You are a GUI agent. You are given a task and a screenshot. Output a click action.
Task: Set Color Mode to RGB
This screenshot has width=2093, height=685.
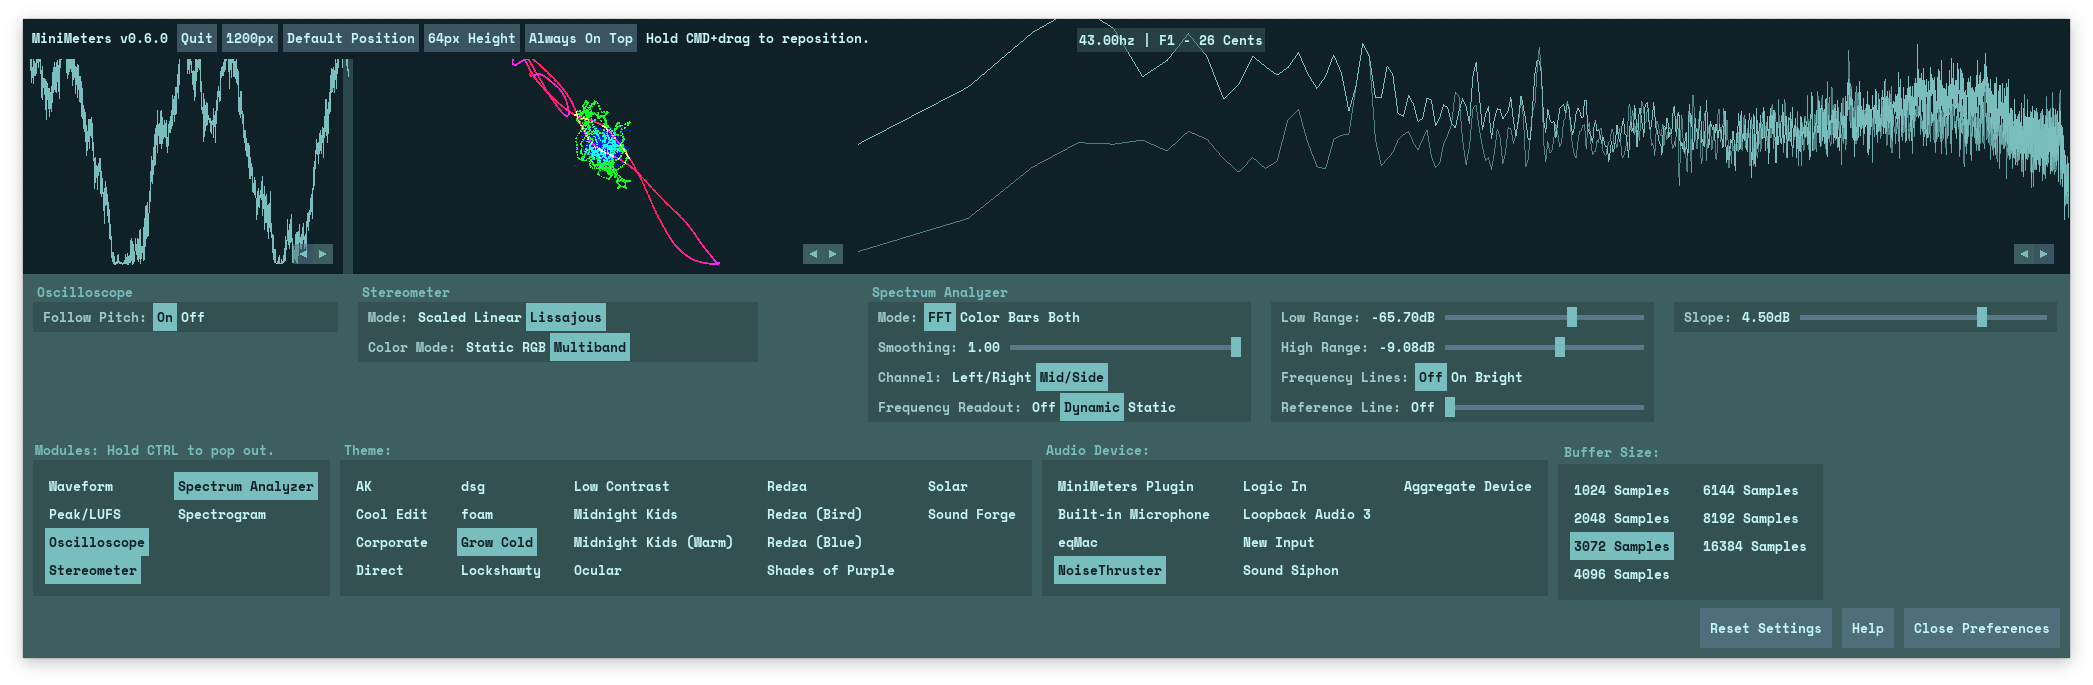click(533, 348)
